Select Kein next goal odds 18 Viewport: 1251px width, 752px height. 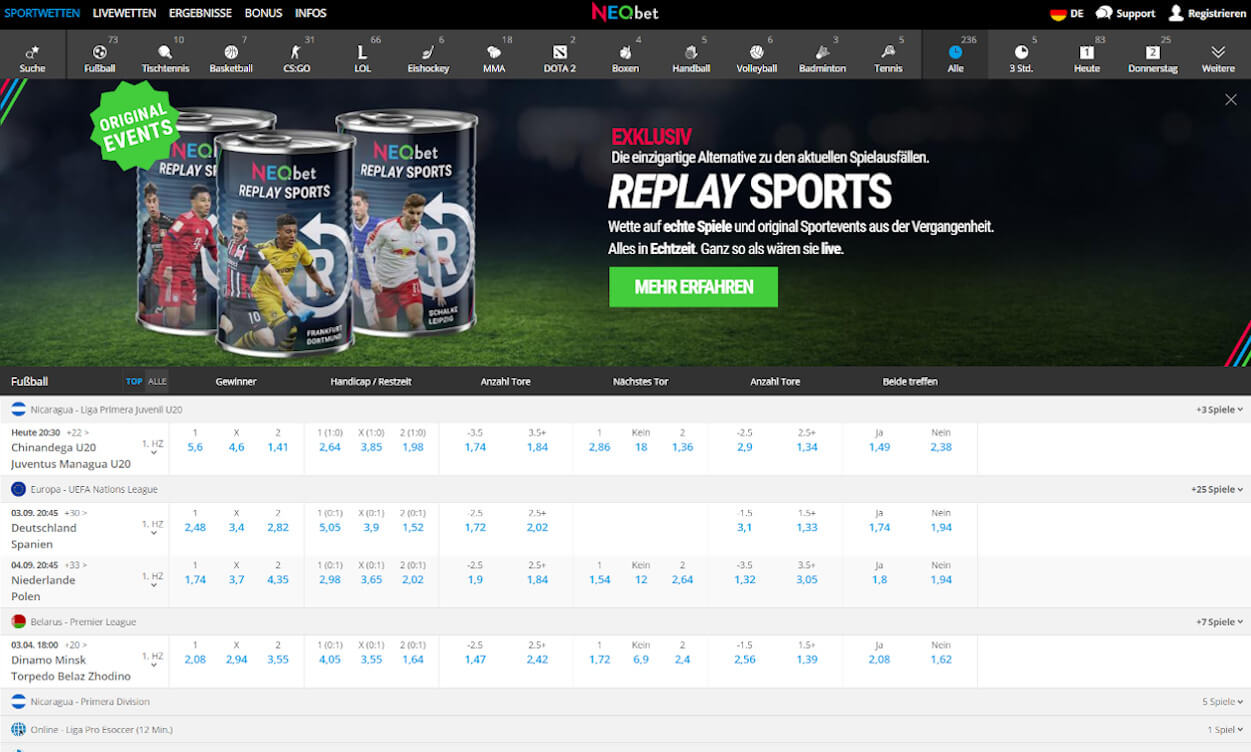point(641,447)
